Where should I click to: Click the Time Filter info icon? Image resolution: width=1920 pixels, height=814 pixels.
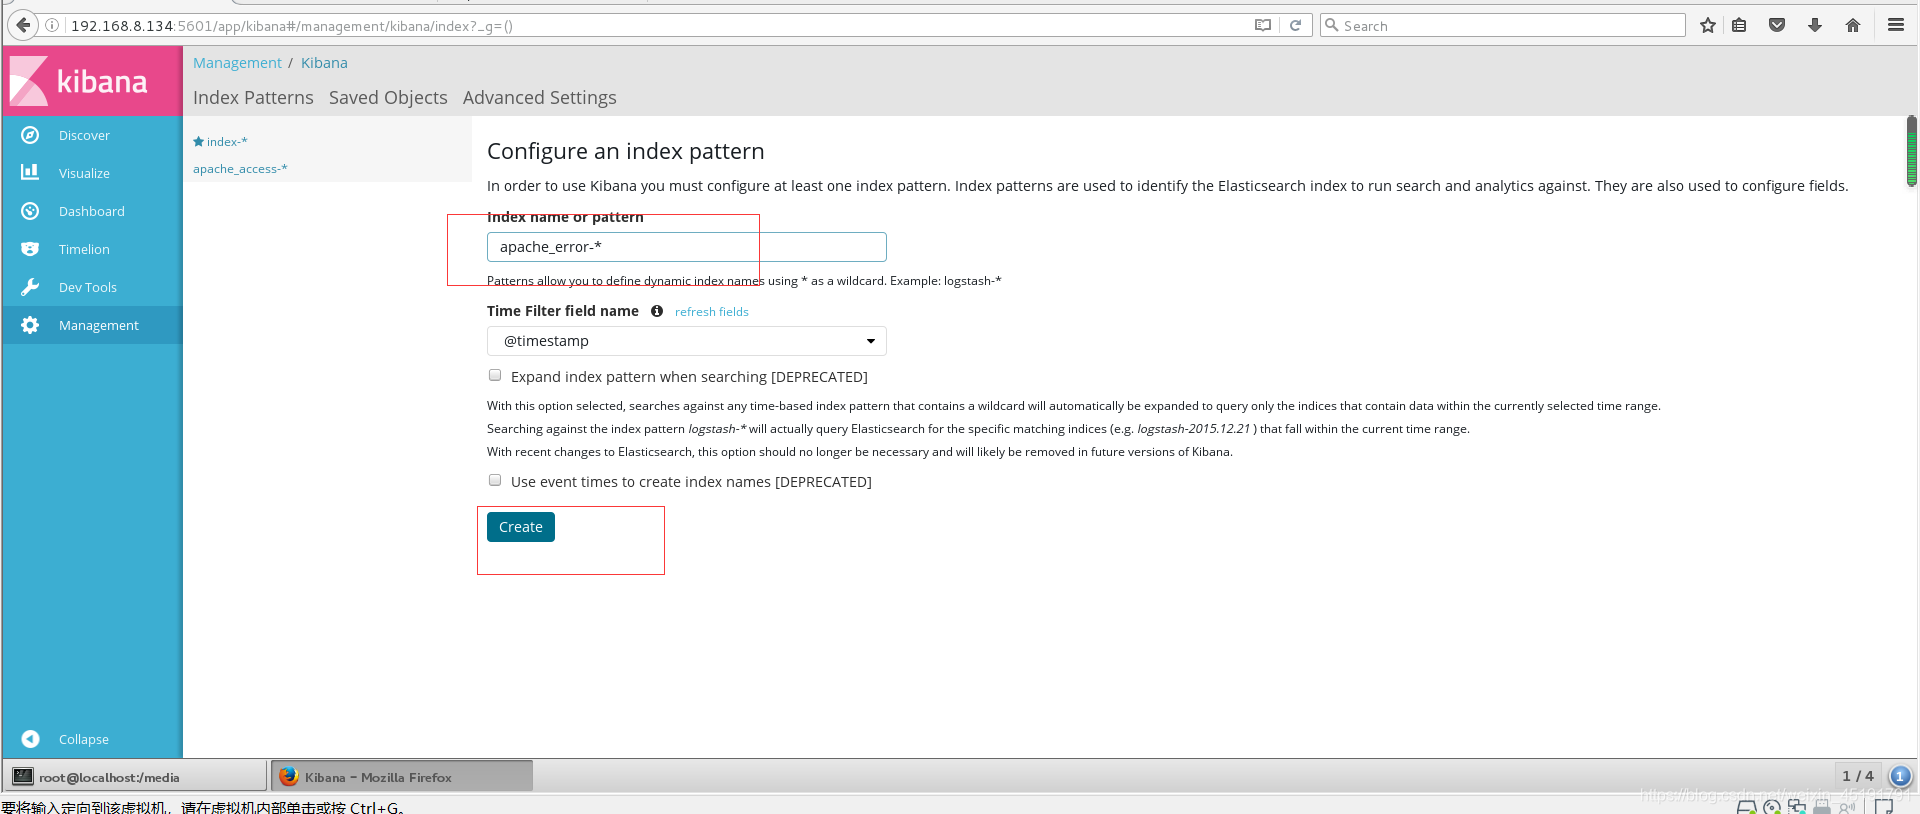click(657, 311)
